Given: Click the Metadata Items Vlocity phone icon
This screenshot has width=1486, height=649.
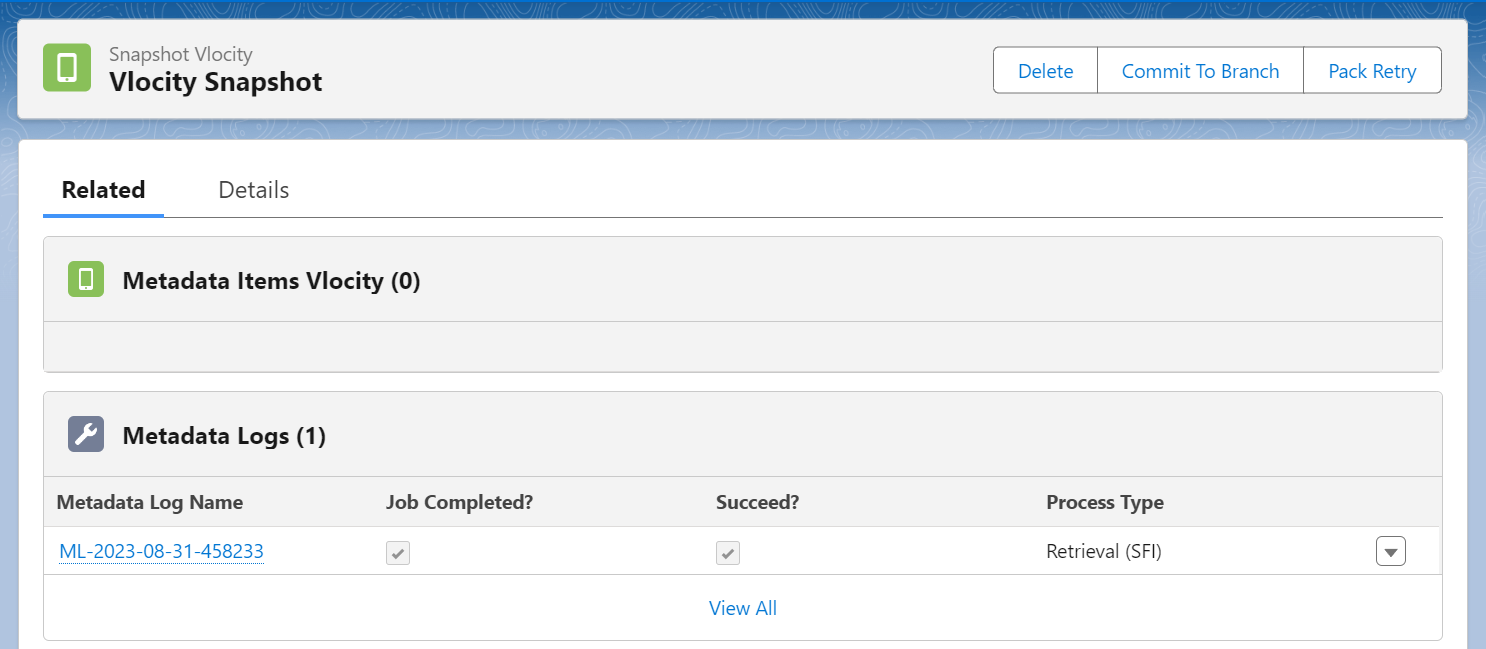Looking at the screenshot, I should pos(86,279).
